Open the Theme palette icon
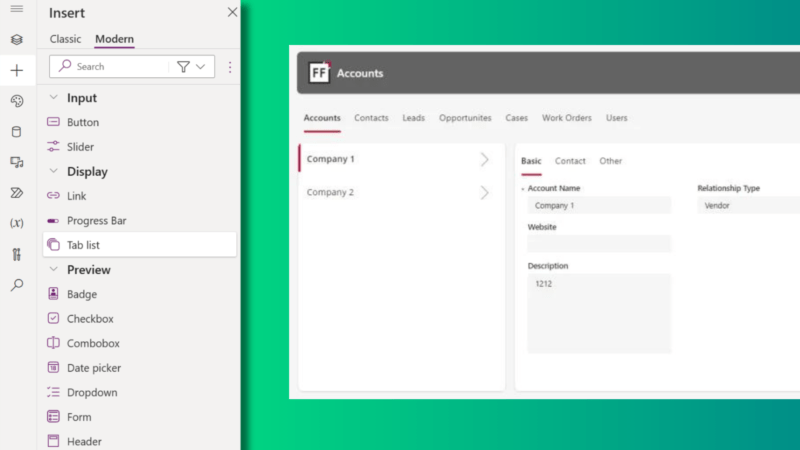Screen dimensions: 800x450 point(17,101)
